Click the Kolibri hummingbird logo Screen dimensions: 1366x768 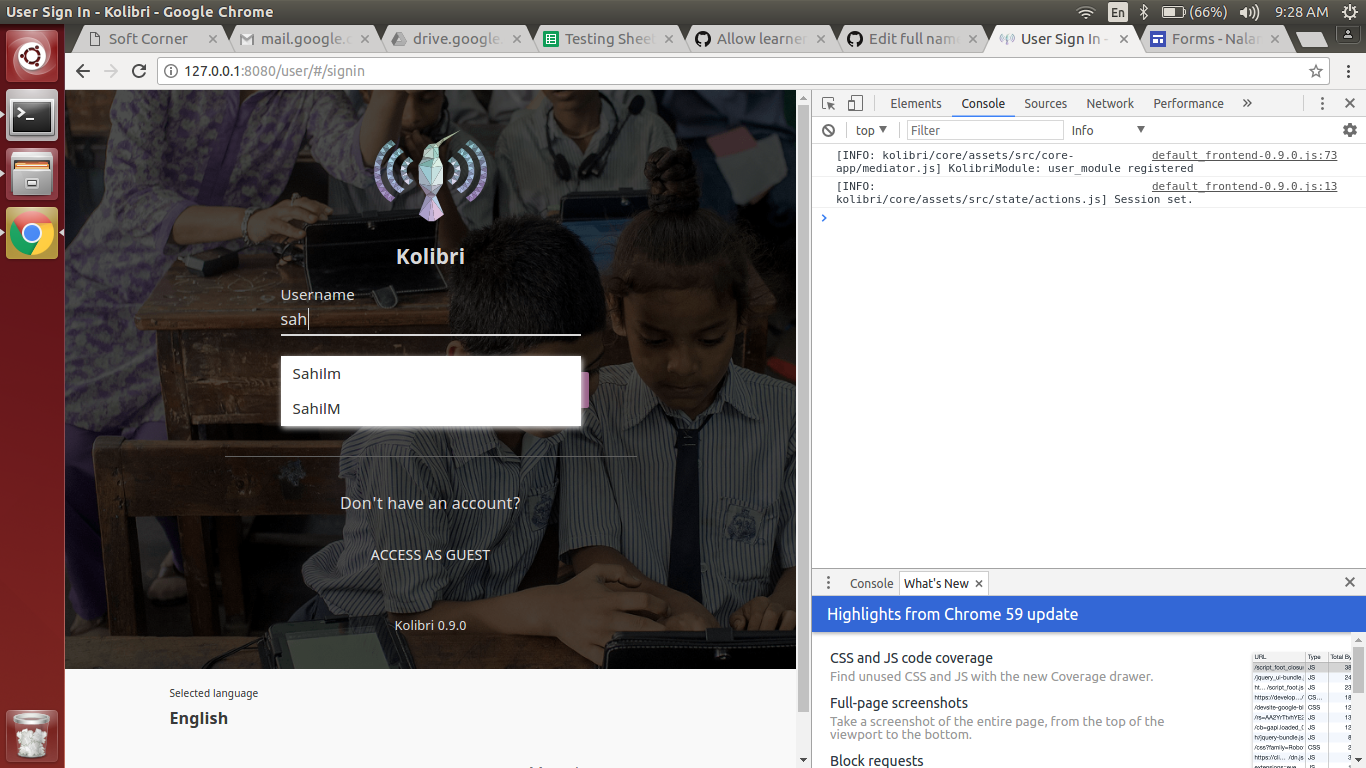(x=430, y=176)
